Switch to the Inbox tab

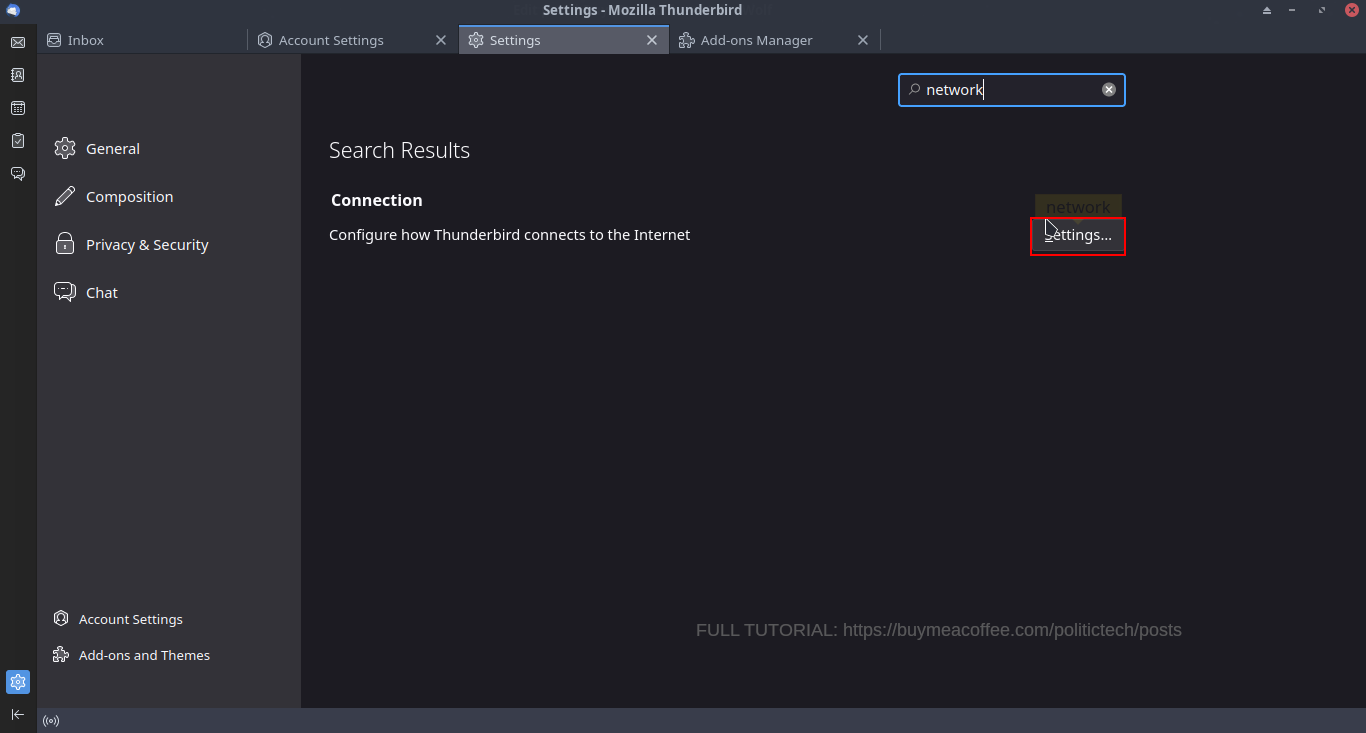point(143,40)
